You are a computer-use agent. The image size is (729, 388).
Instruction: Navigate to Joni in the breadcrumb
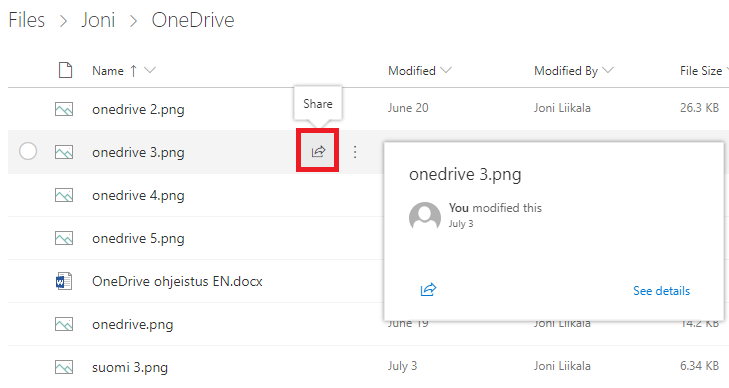tap(98, 20)
